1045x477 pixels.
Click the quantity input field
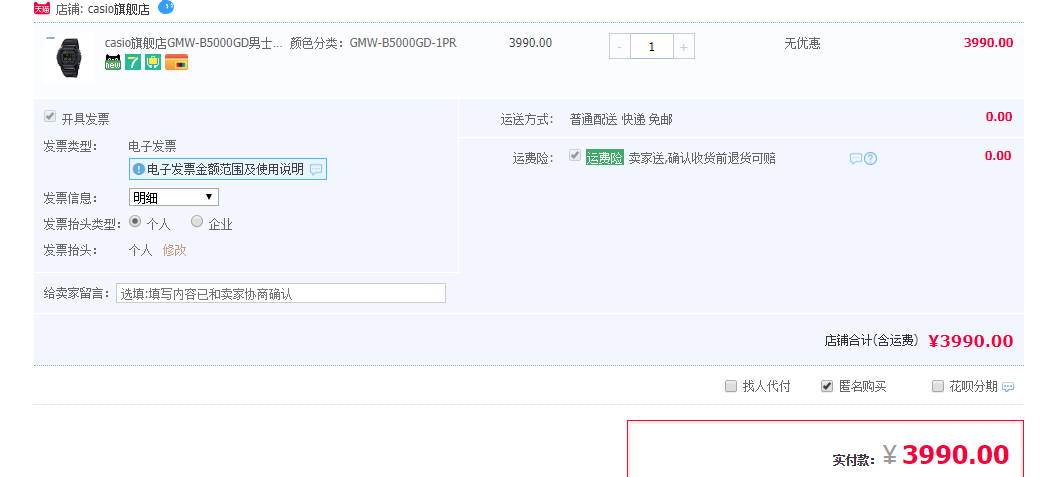point(652,47)
